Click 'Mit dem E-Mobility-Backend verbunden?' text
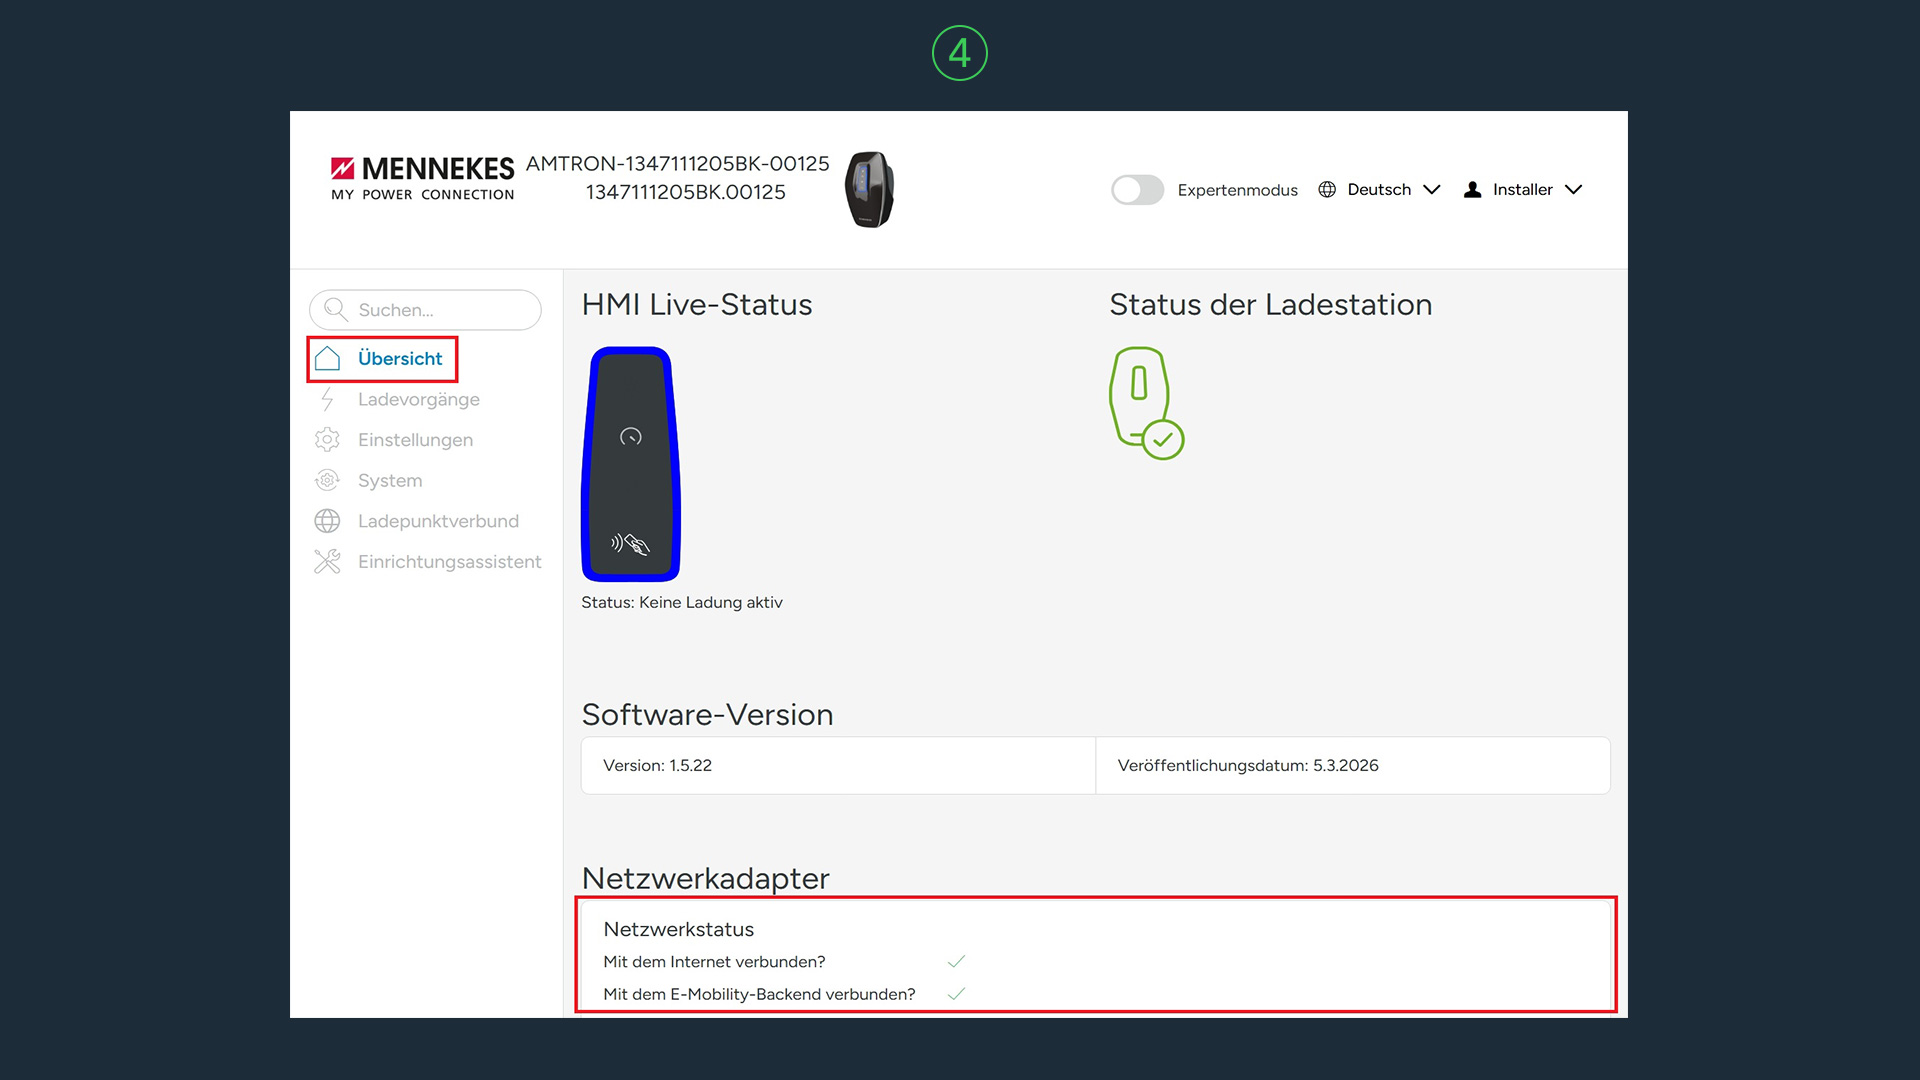This screenshot has height=1080, width=1920. pos(759,994)
